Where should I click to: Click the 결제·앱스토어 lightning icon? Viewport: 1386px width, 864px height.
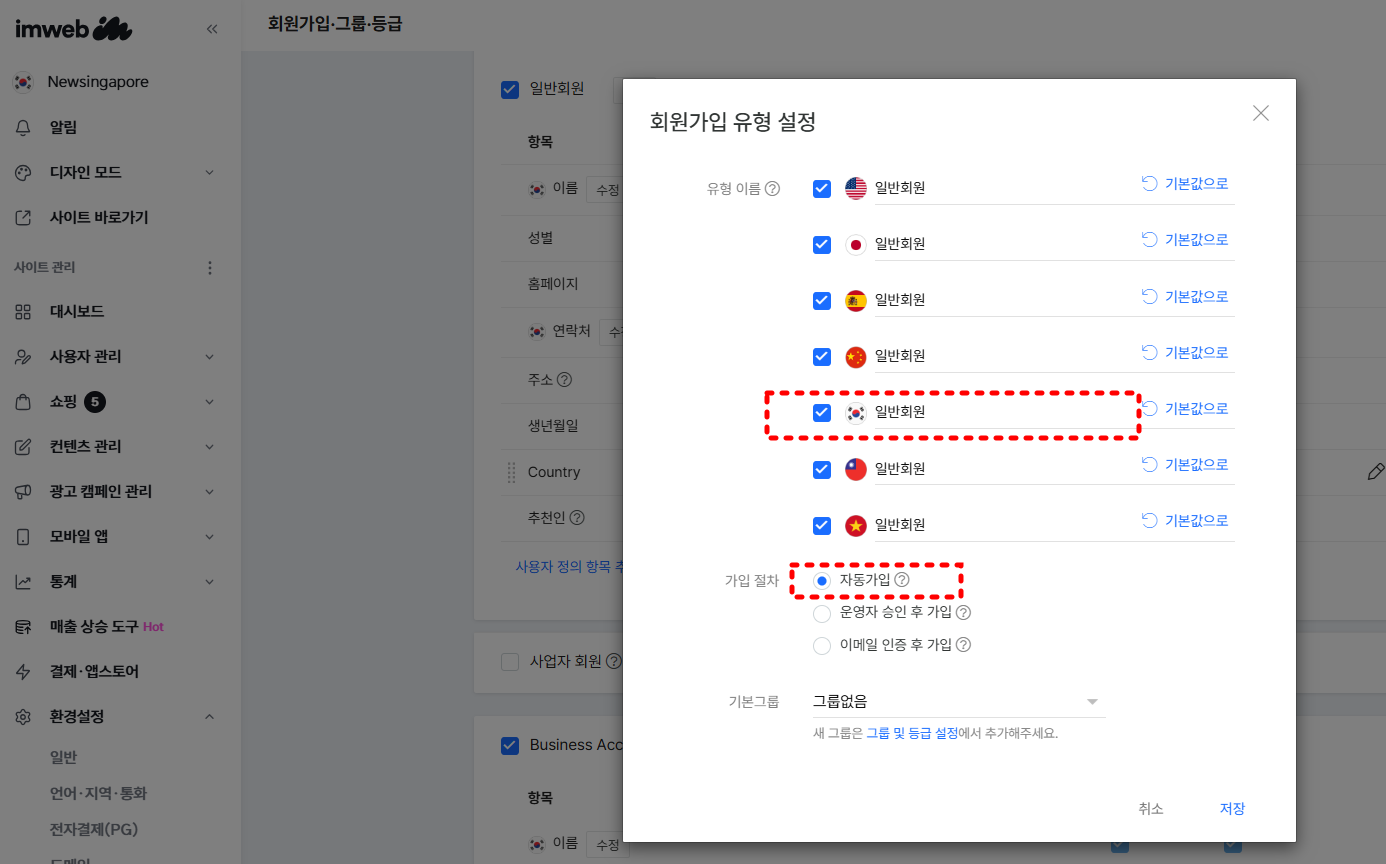(23, 672)
